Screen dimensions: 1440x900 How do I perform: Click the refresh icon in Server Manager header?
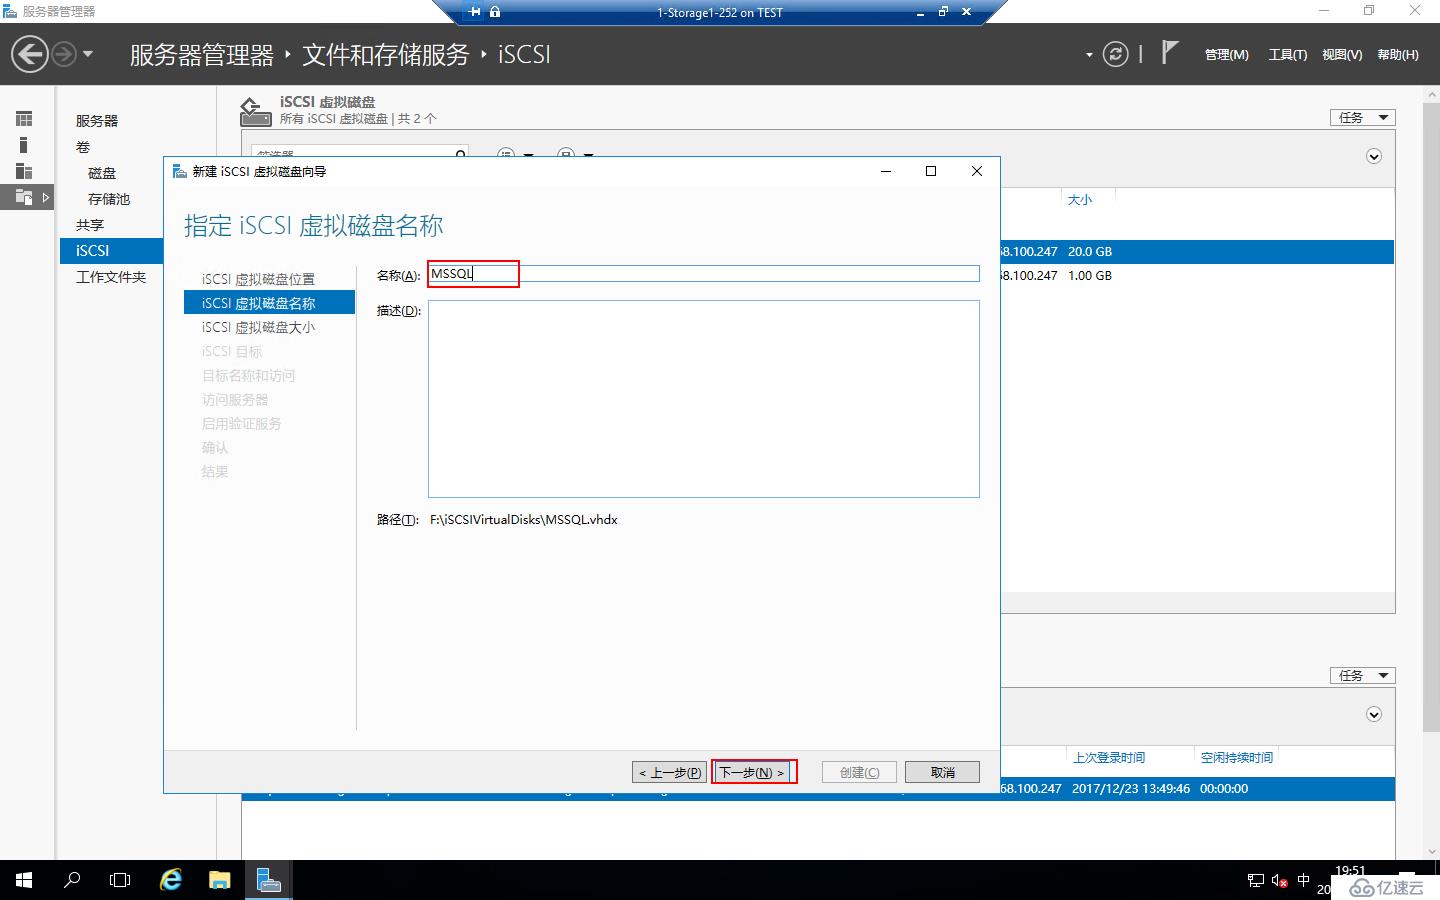1115,54
